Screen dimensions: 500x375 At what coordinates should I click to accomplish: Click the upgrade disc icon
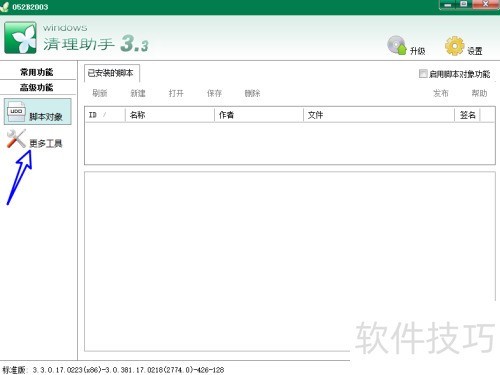397,45
